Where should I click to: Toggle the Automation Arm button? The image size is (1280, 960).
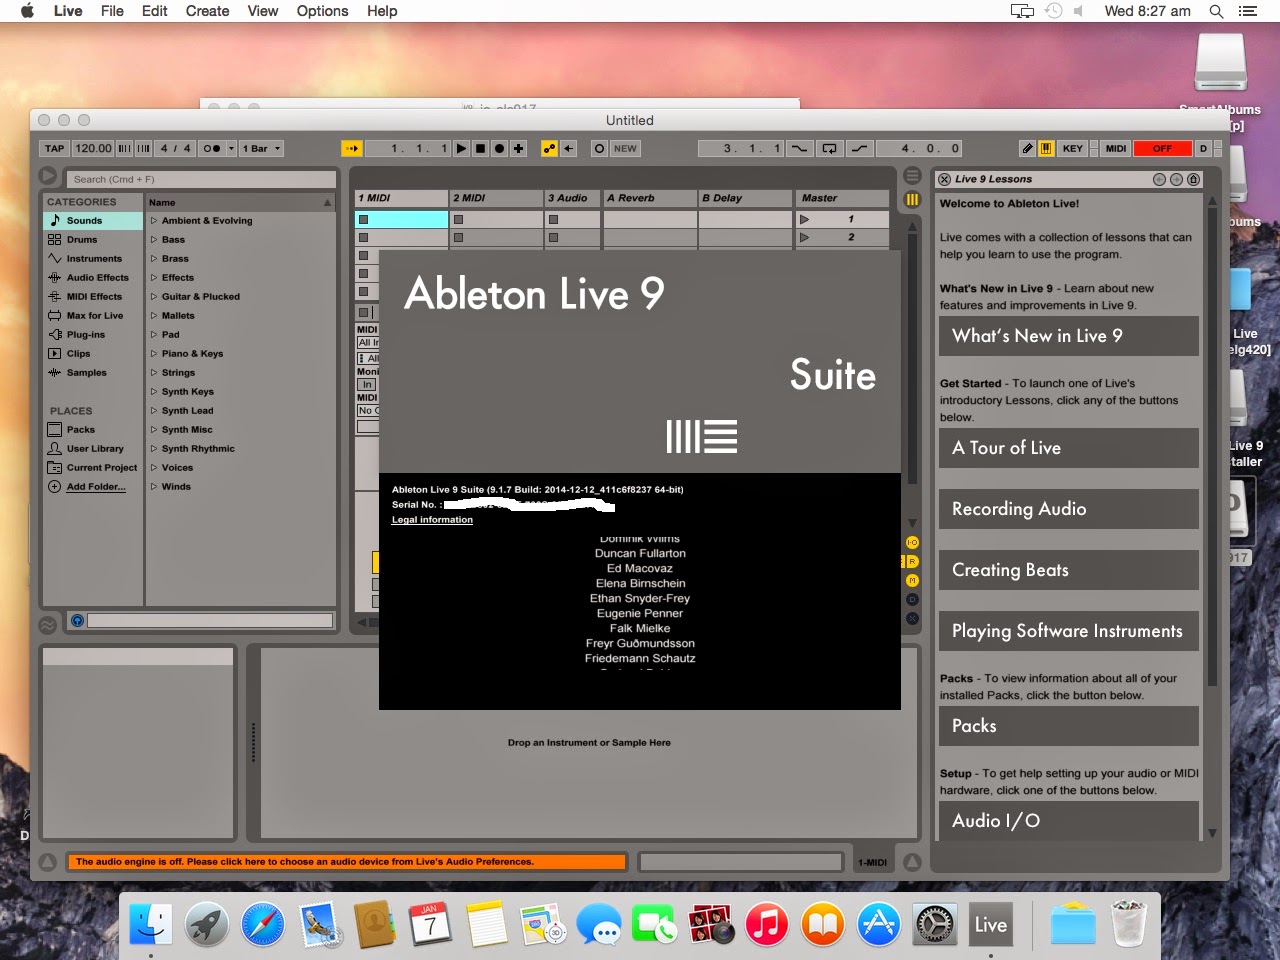coord(549,148)
